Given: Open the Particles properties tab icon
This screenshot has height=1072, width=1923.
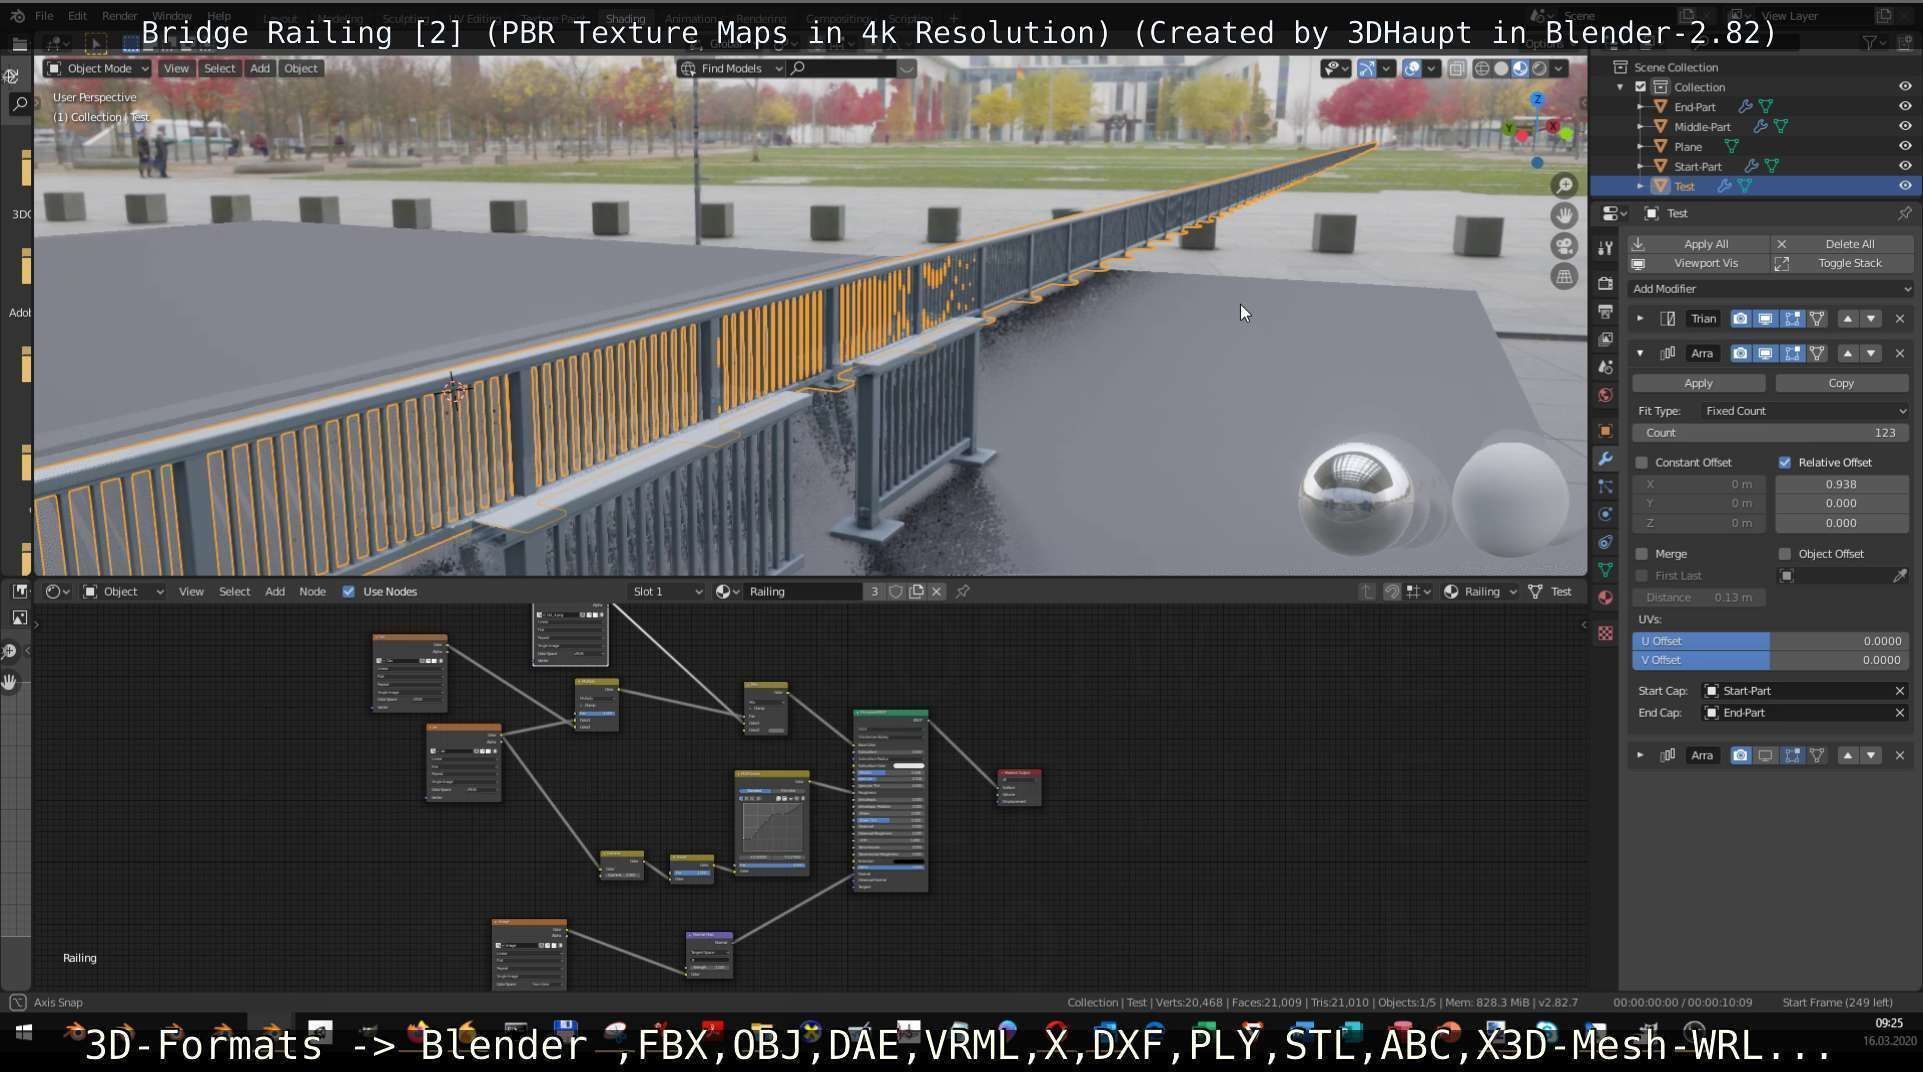Looking at the screenshot, I should point(1605,487).
